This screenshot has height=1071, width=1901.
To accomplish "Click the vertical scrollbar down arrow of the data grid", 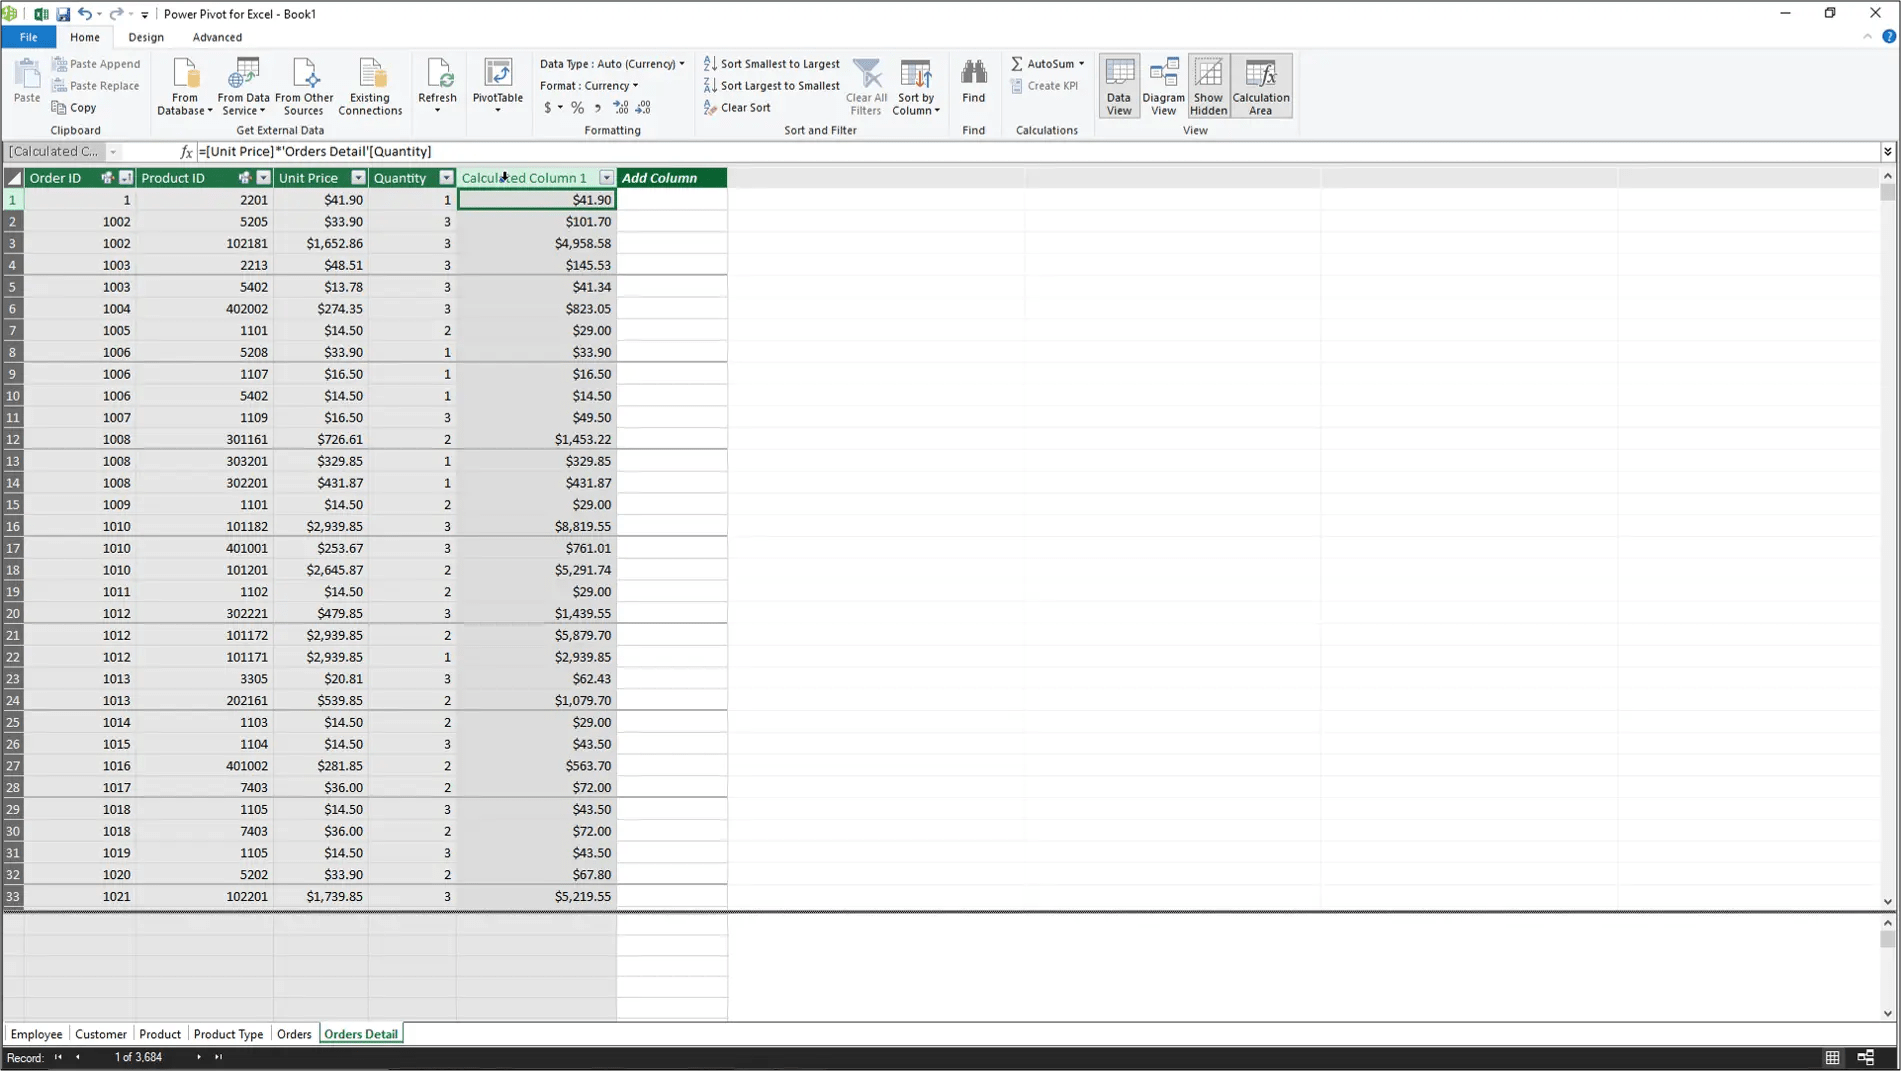I will [1887, 902].
